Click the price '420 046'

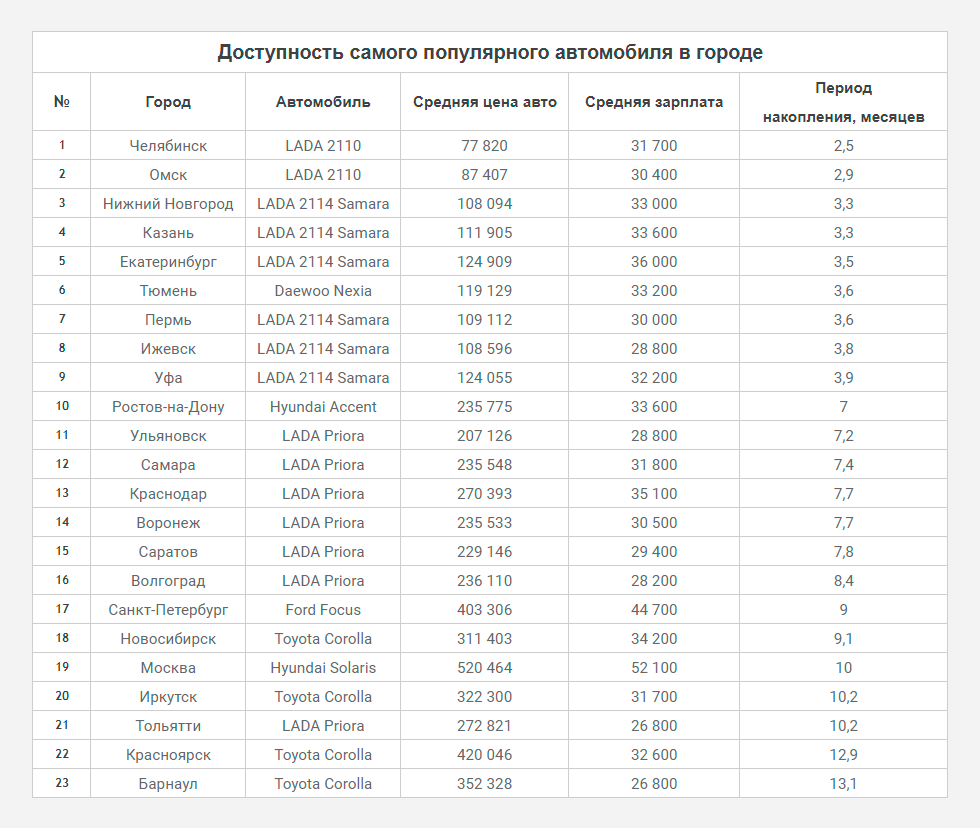point(484,755)
